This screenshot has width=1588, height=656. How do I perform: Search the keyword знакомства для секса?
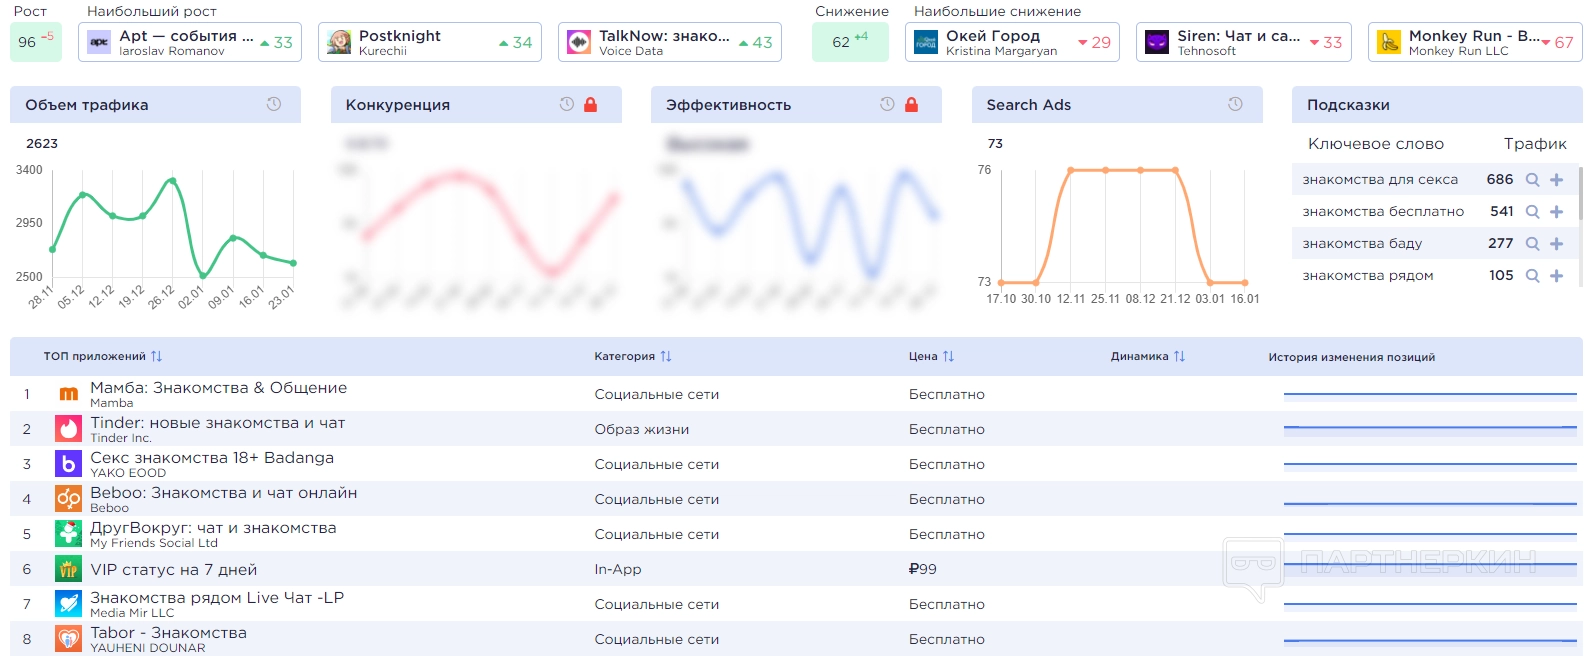(x=1532, y=180)
